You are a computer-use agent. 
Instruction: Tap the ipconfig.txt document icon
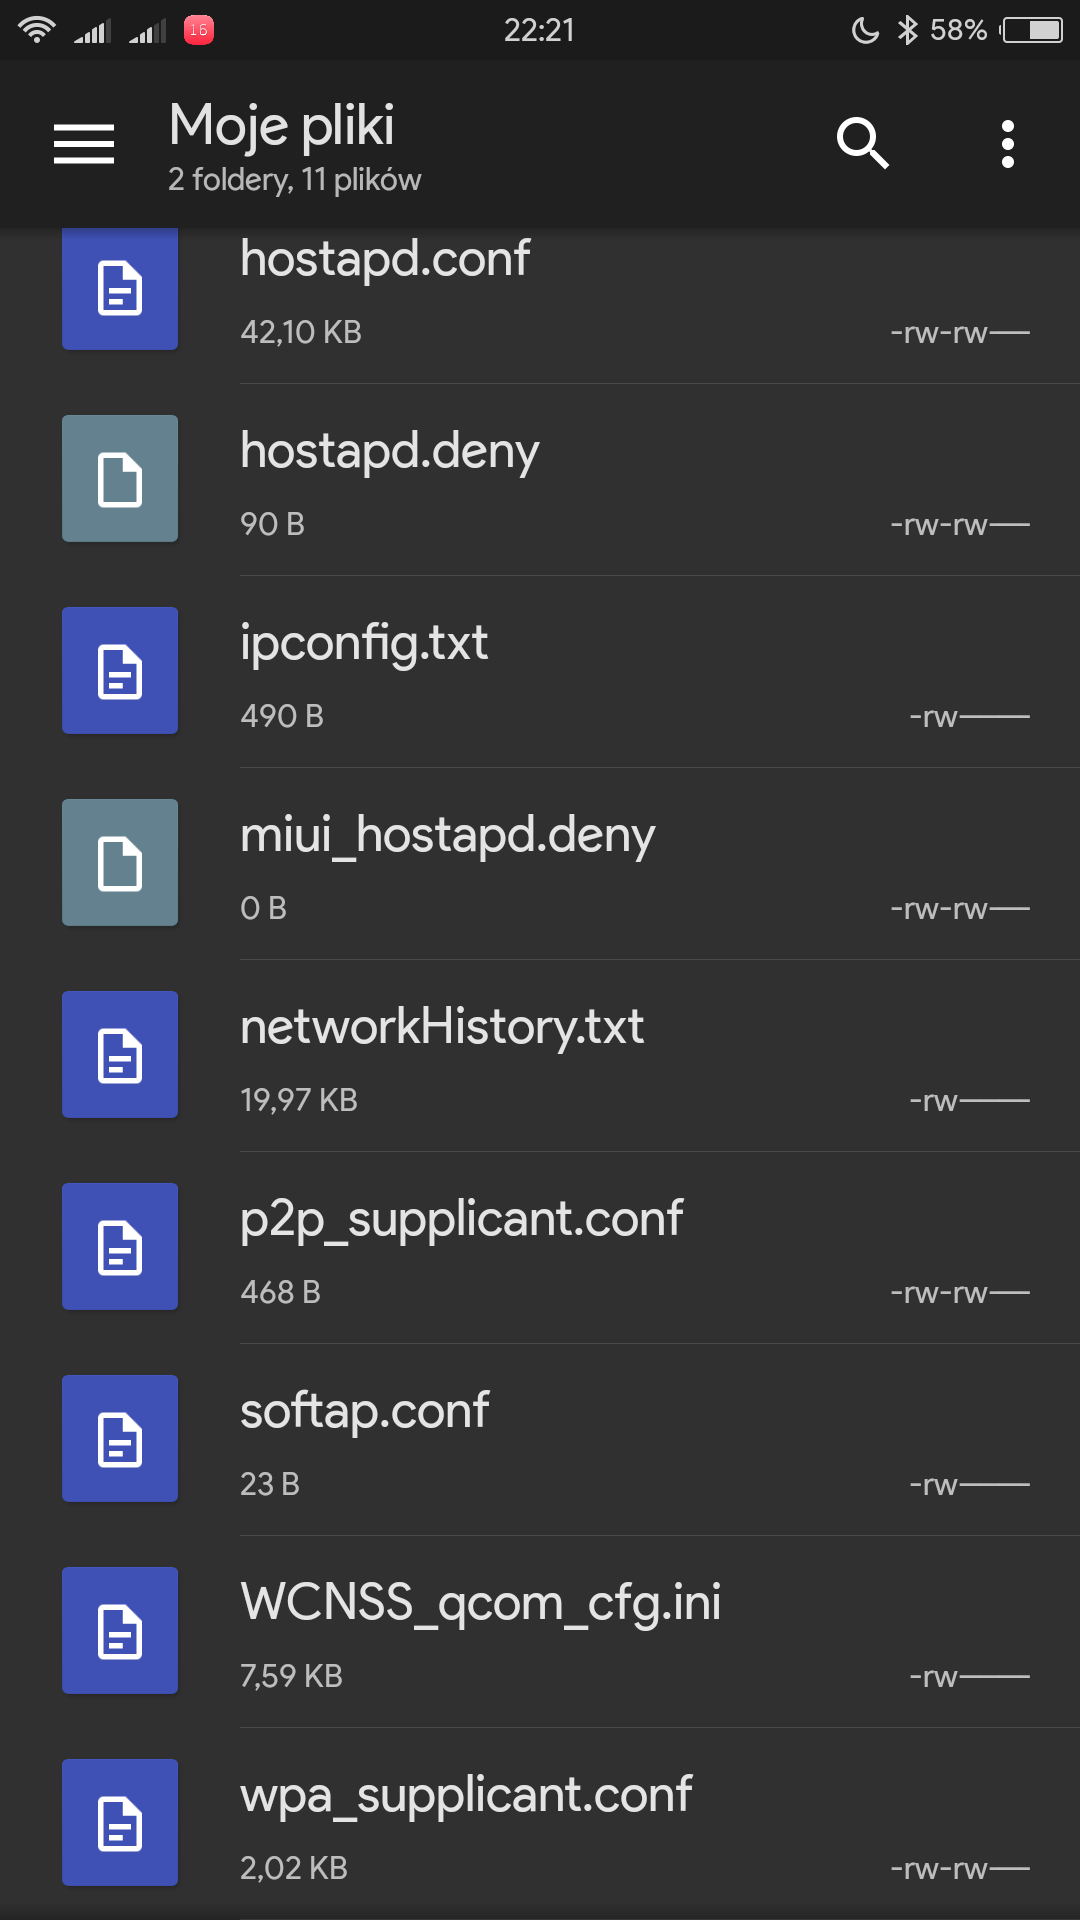[x=120, y=671]
